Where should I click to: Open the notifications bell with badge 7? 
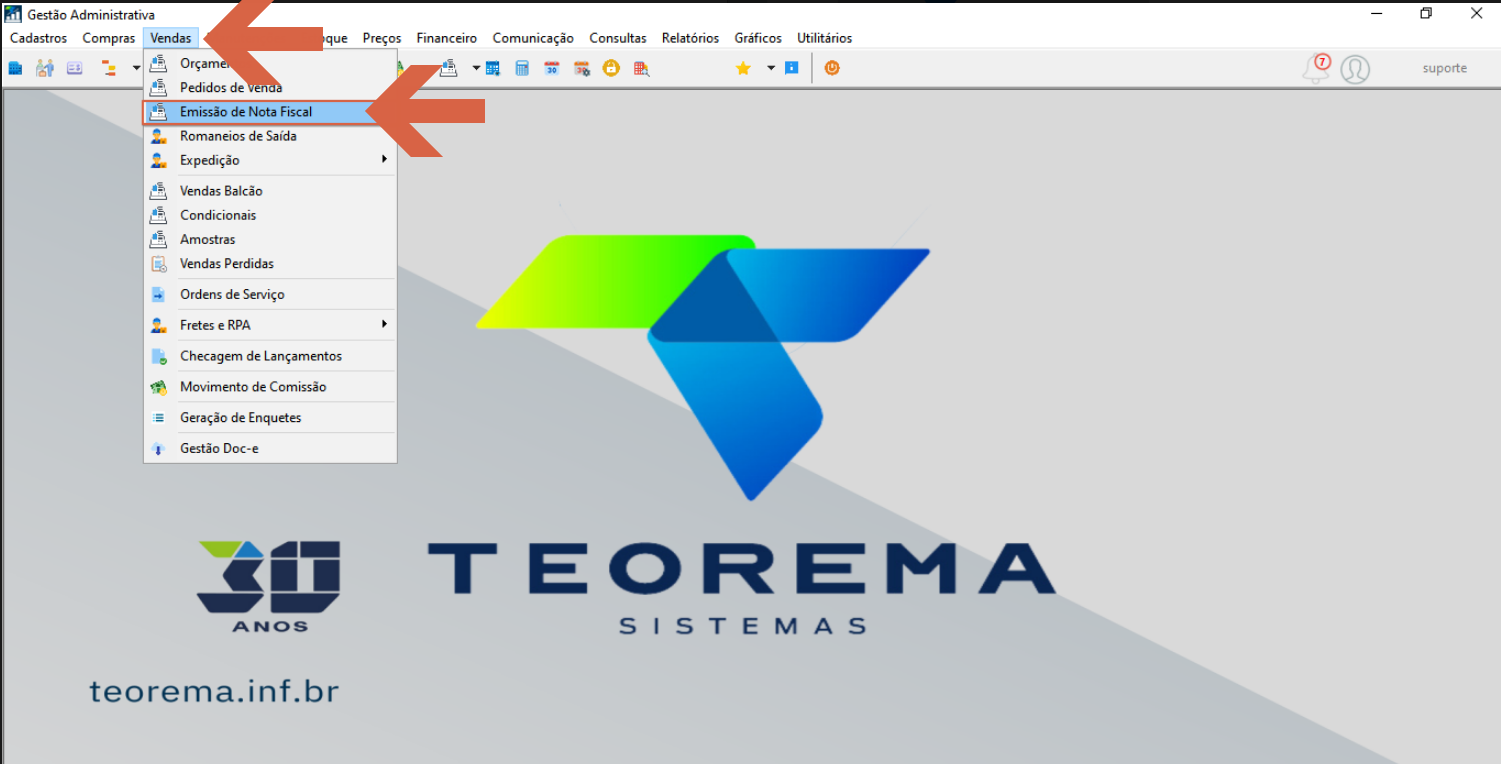point(1316,68)
